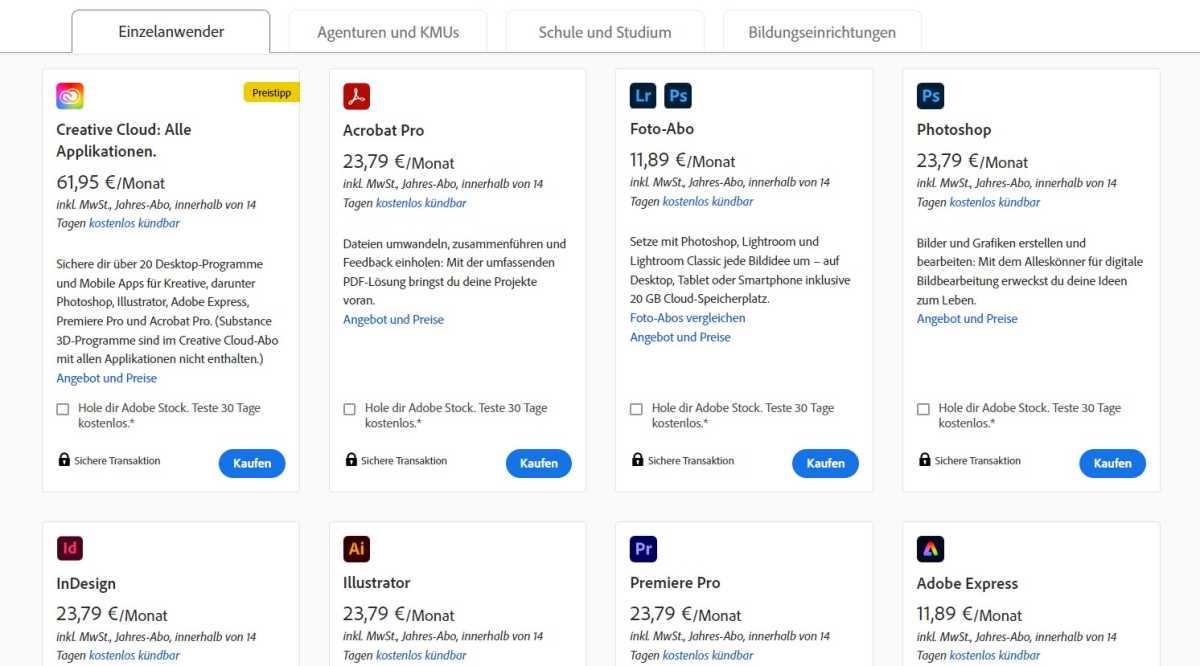This screenshot has height=666, width=1200.
Task: Click Kaufen button for Photoshop
Action: coord(1112,463)
